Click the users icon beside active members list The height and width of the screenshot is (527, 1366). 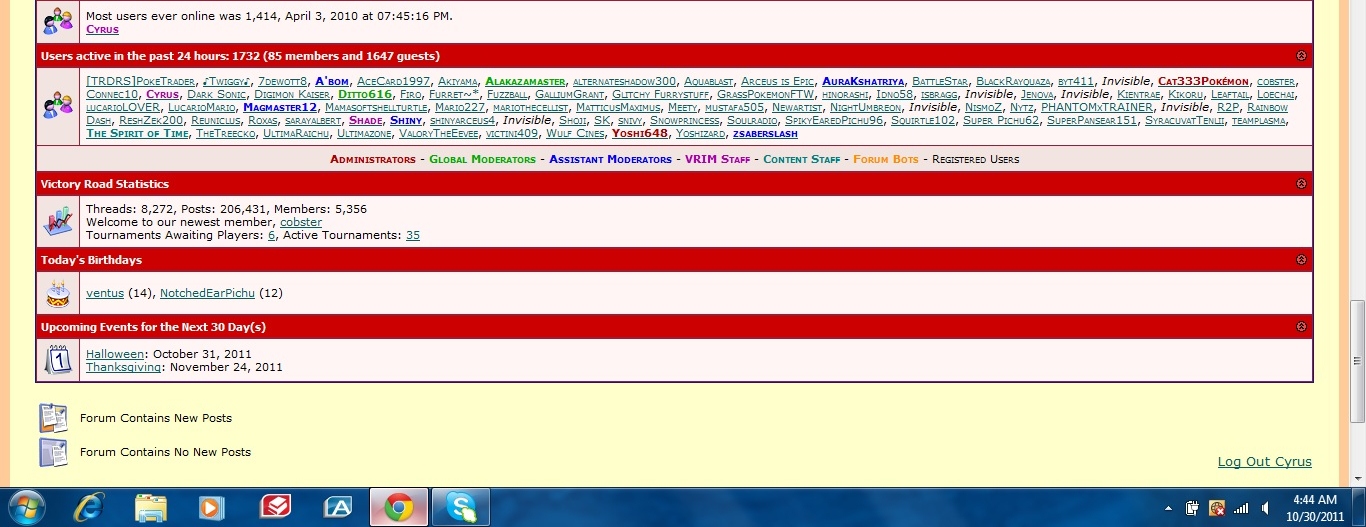click(x=58, y=105)
